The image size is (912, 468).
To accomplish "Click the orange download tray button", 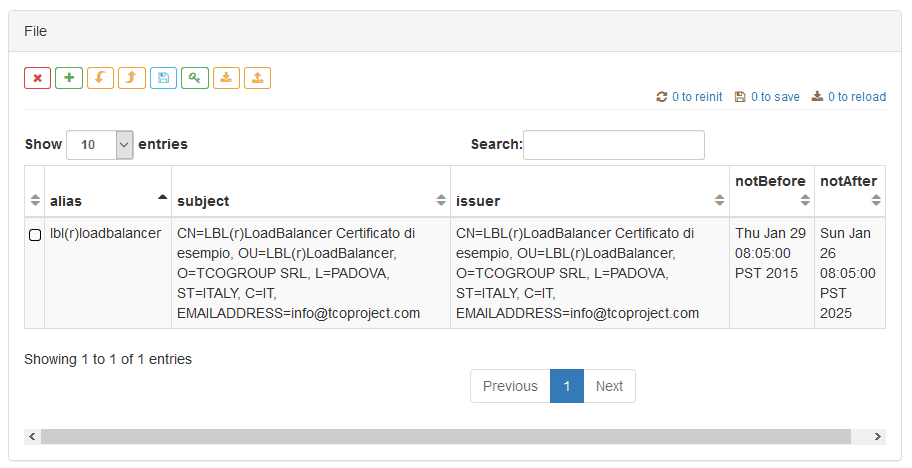I will [x=226, y=78].
